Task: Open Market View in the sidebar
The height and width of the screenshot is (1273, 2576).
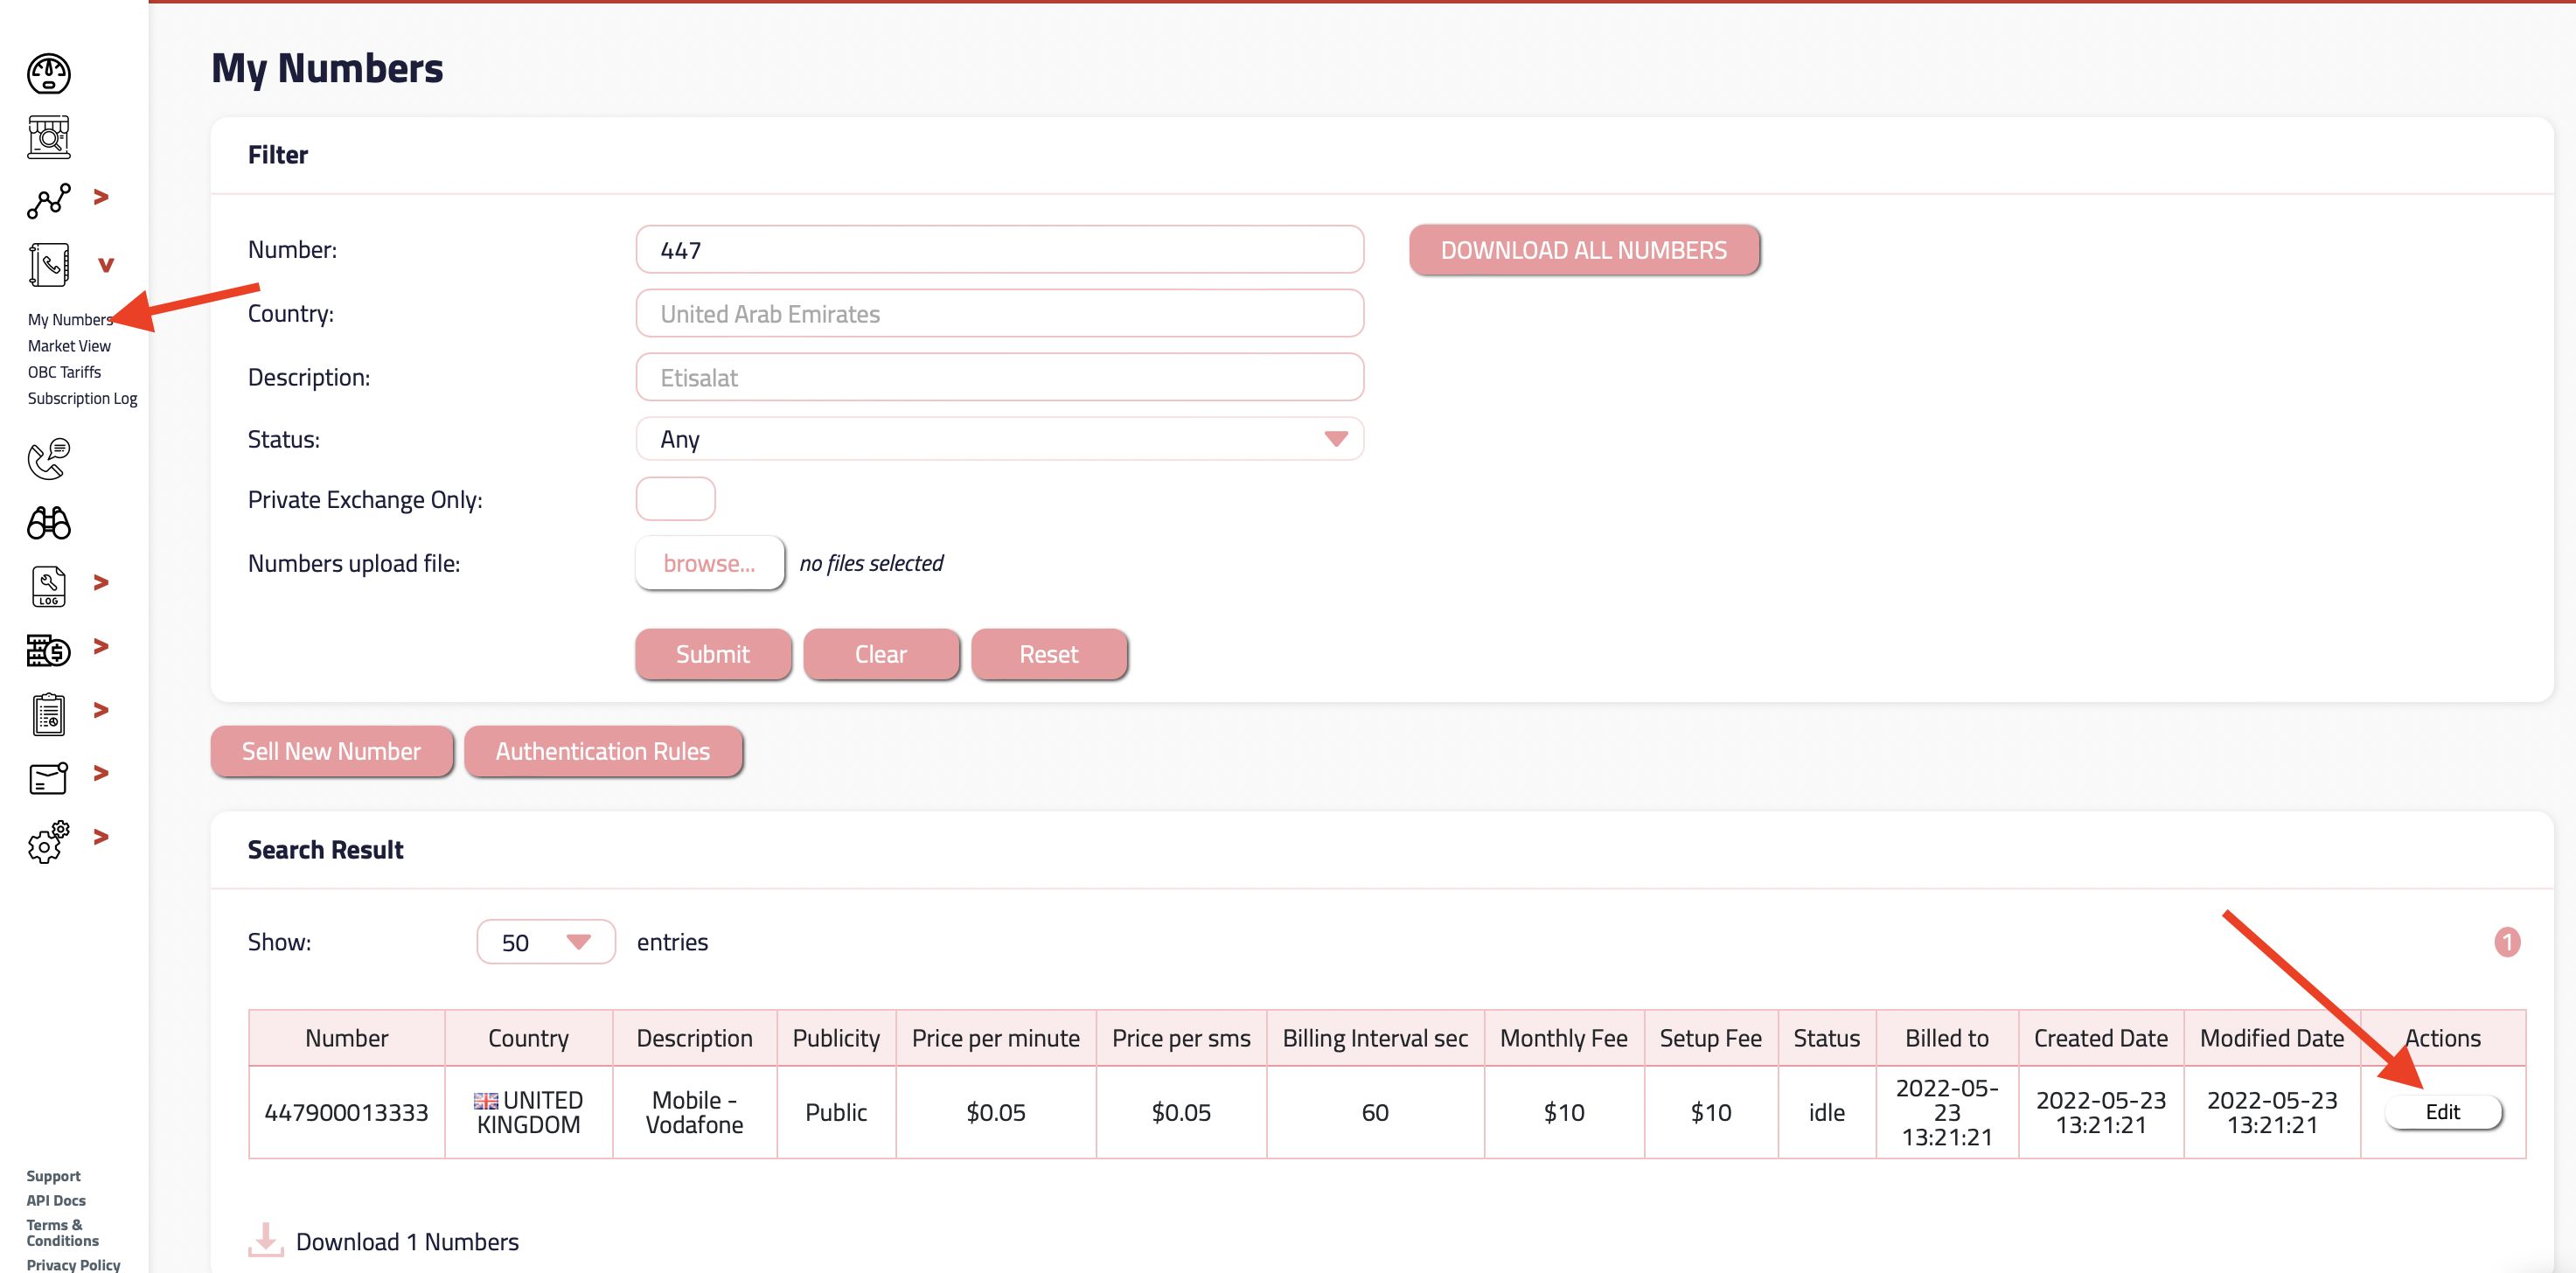Action: click(69, 346)
